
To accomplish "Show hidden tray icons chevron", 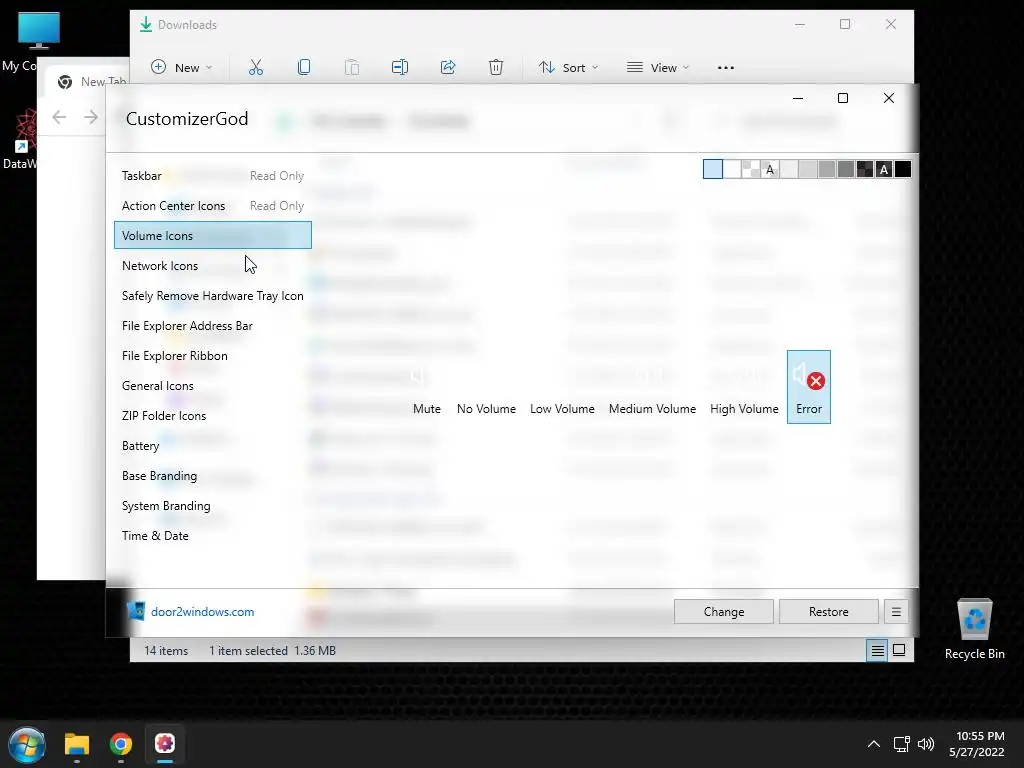I will click(x=874, y=744).
